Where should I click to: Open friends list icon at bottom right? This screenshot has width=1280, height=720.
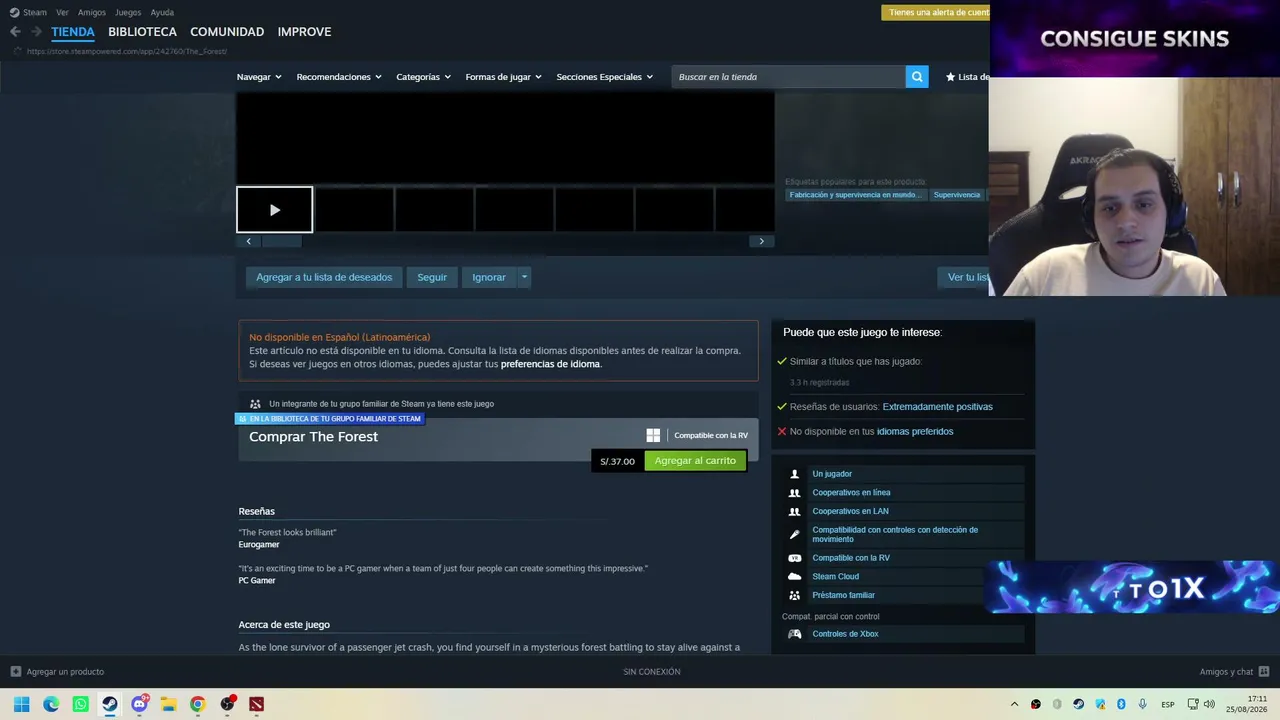coord(1264,672)
